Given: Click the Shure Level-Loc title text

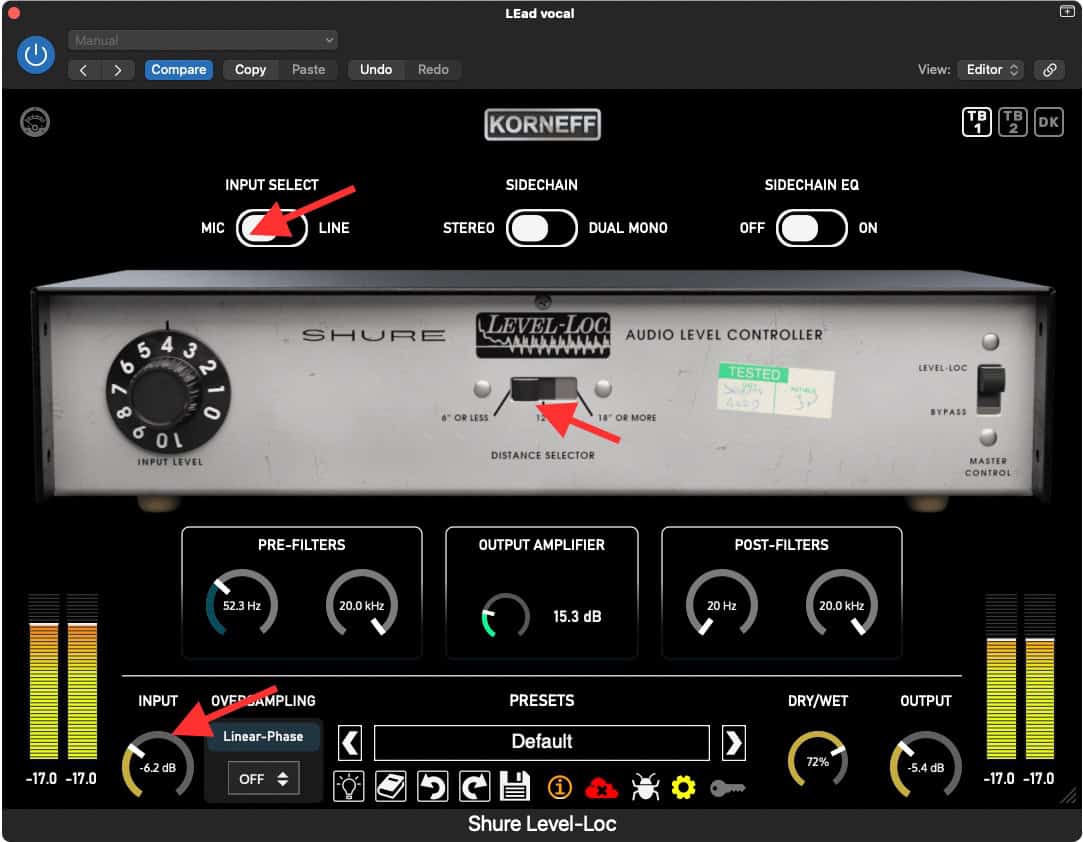Looking at the screenshot, I should 542,824.
